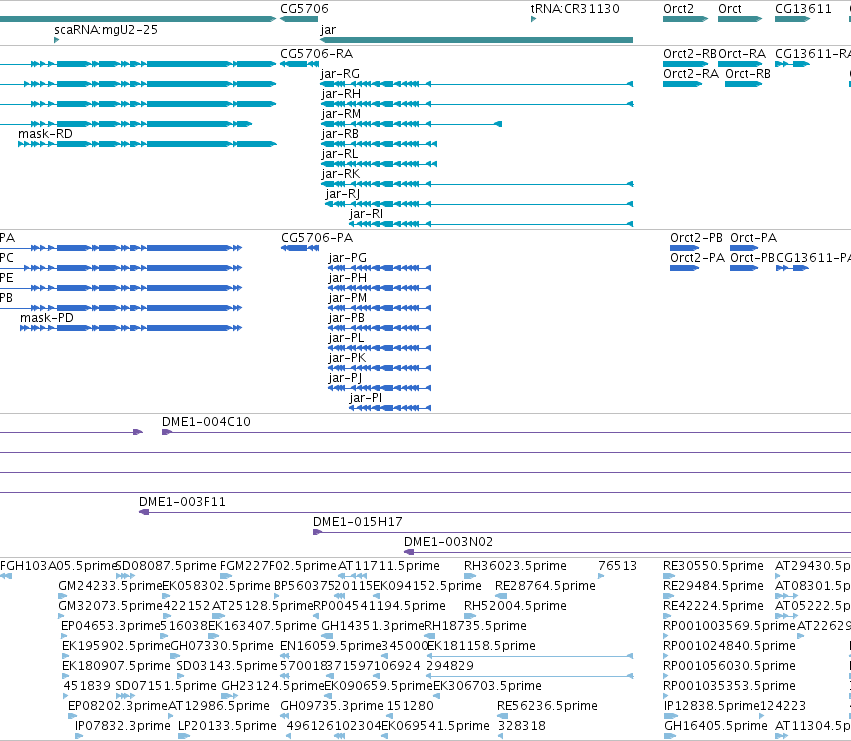Click the jar-PL protein label
This screenshot has height=741, width=851.
[346, 338]
